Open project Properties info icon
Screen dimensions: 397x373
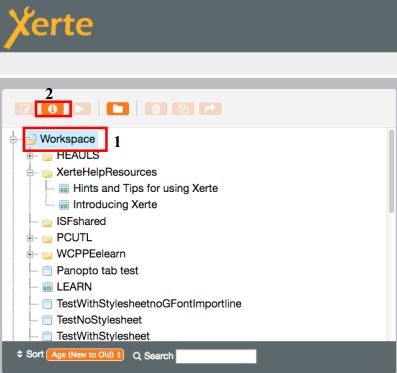pos(53,109)
